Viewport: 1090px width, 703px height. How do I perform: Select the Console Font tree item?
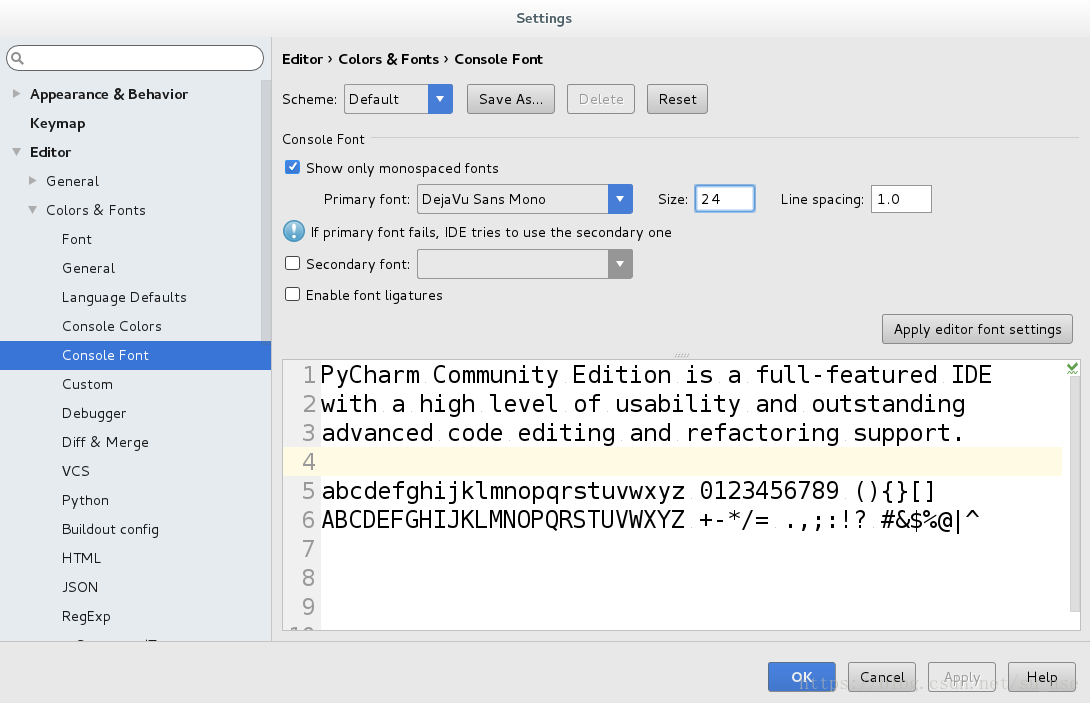point(135,355)
